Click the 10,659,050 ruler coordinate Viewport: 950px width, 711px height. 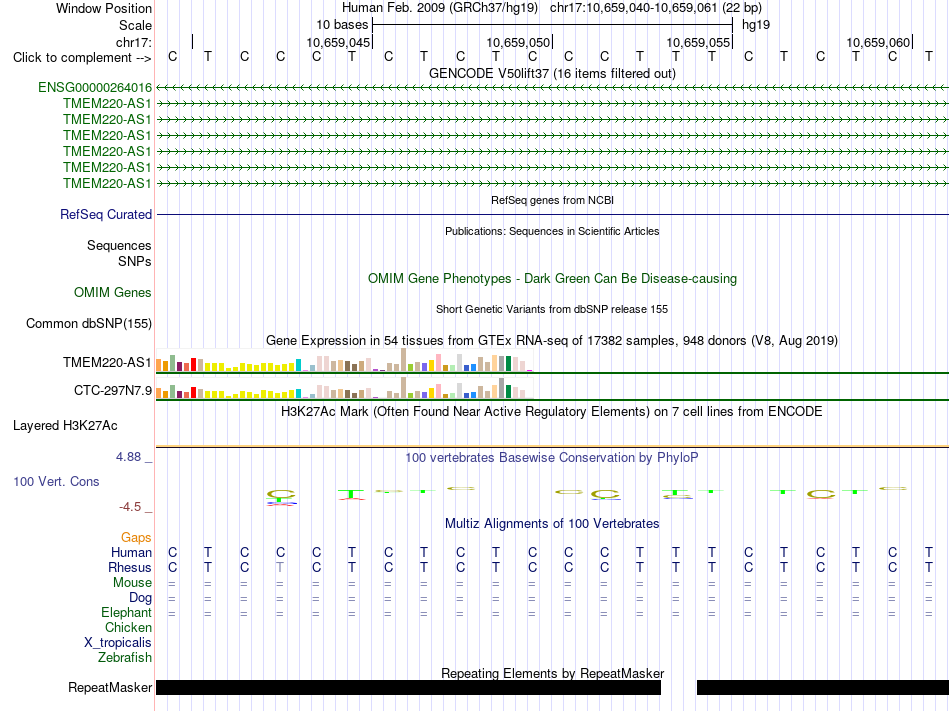[518, 42]
